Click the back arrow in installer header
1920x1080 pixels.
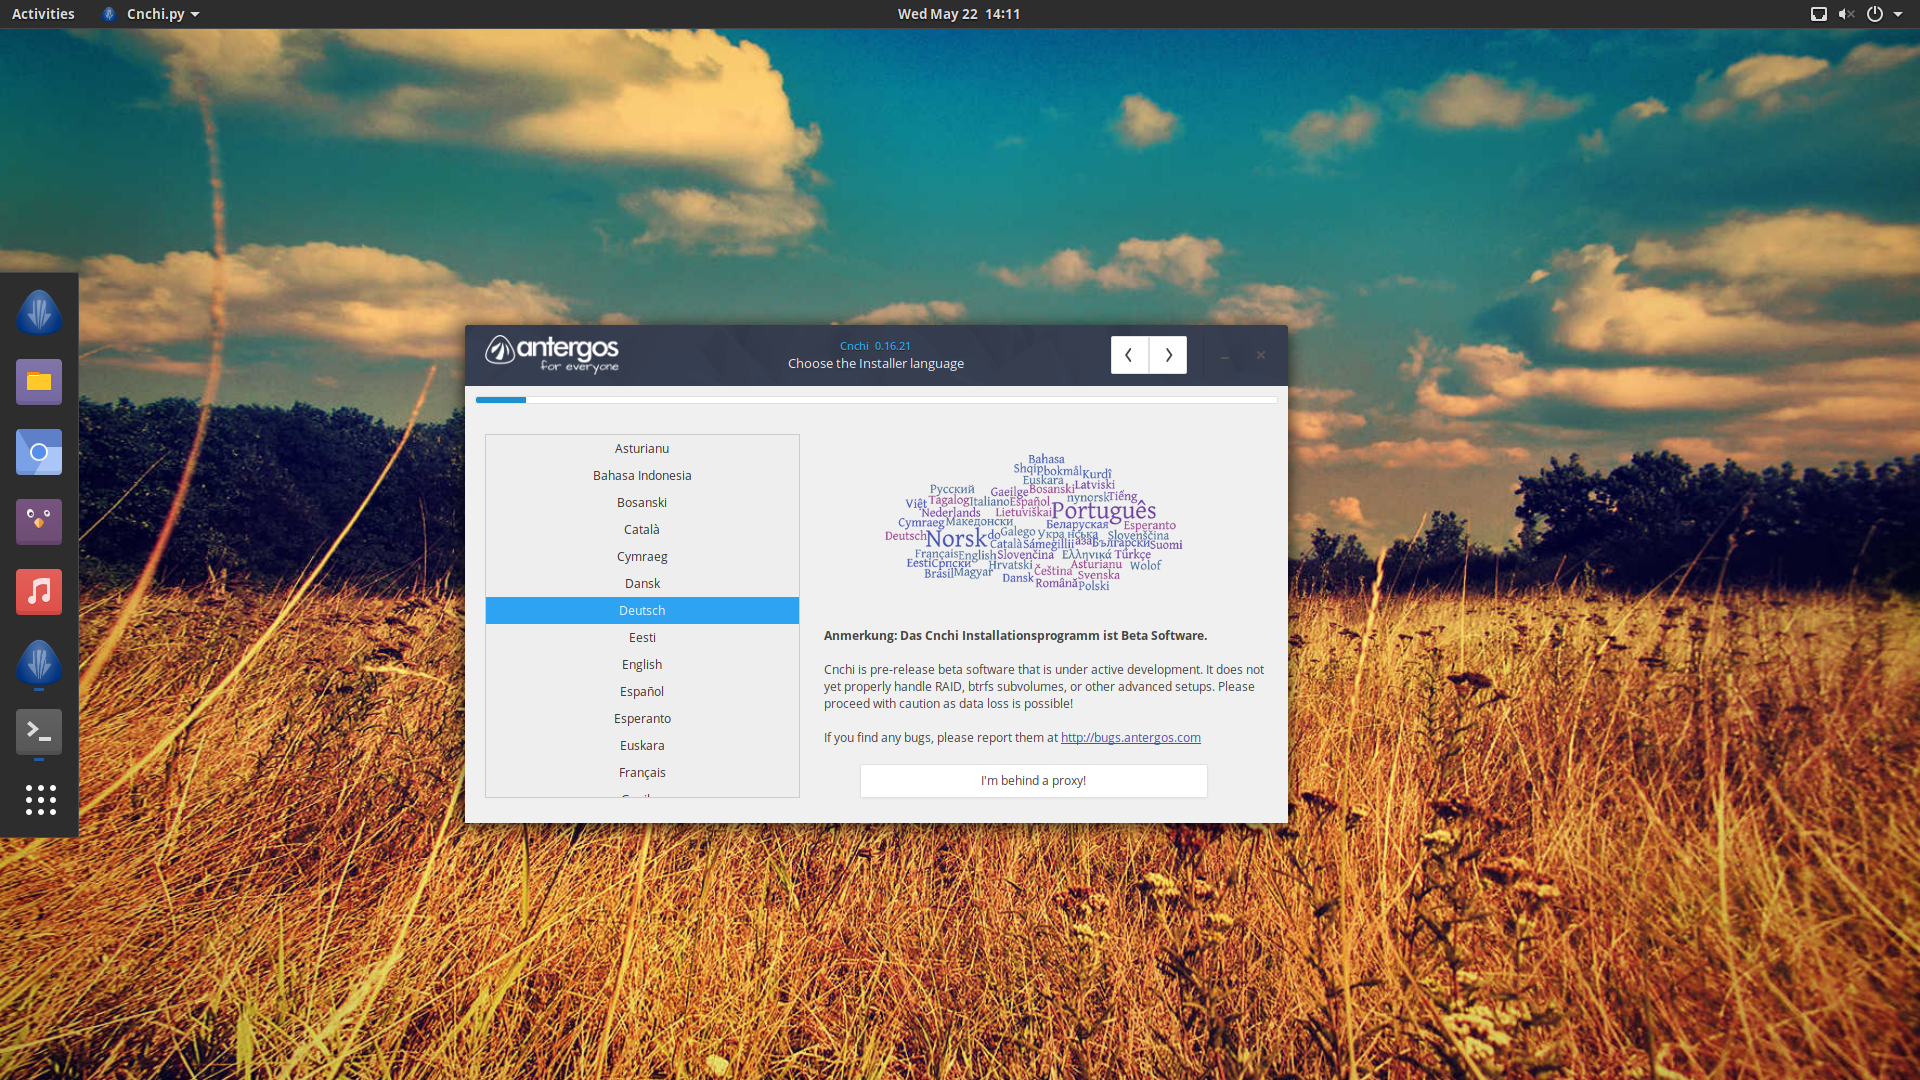[1129, 355]
